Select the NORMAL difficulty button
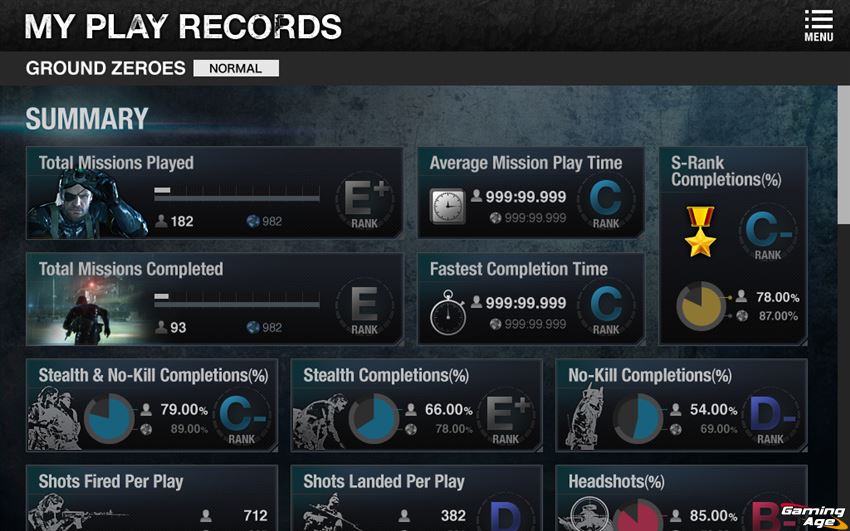 click(236, 68)
